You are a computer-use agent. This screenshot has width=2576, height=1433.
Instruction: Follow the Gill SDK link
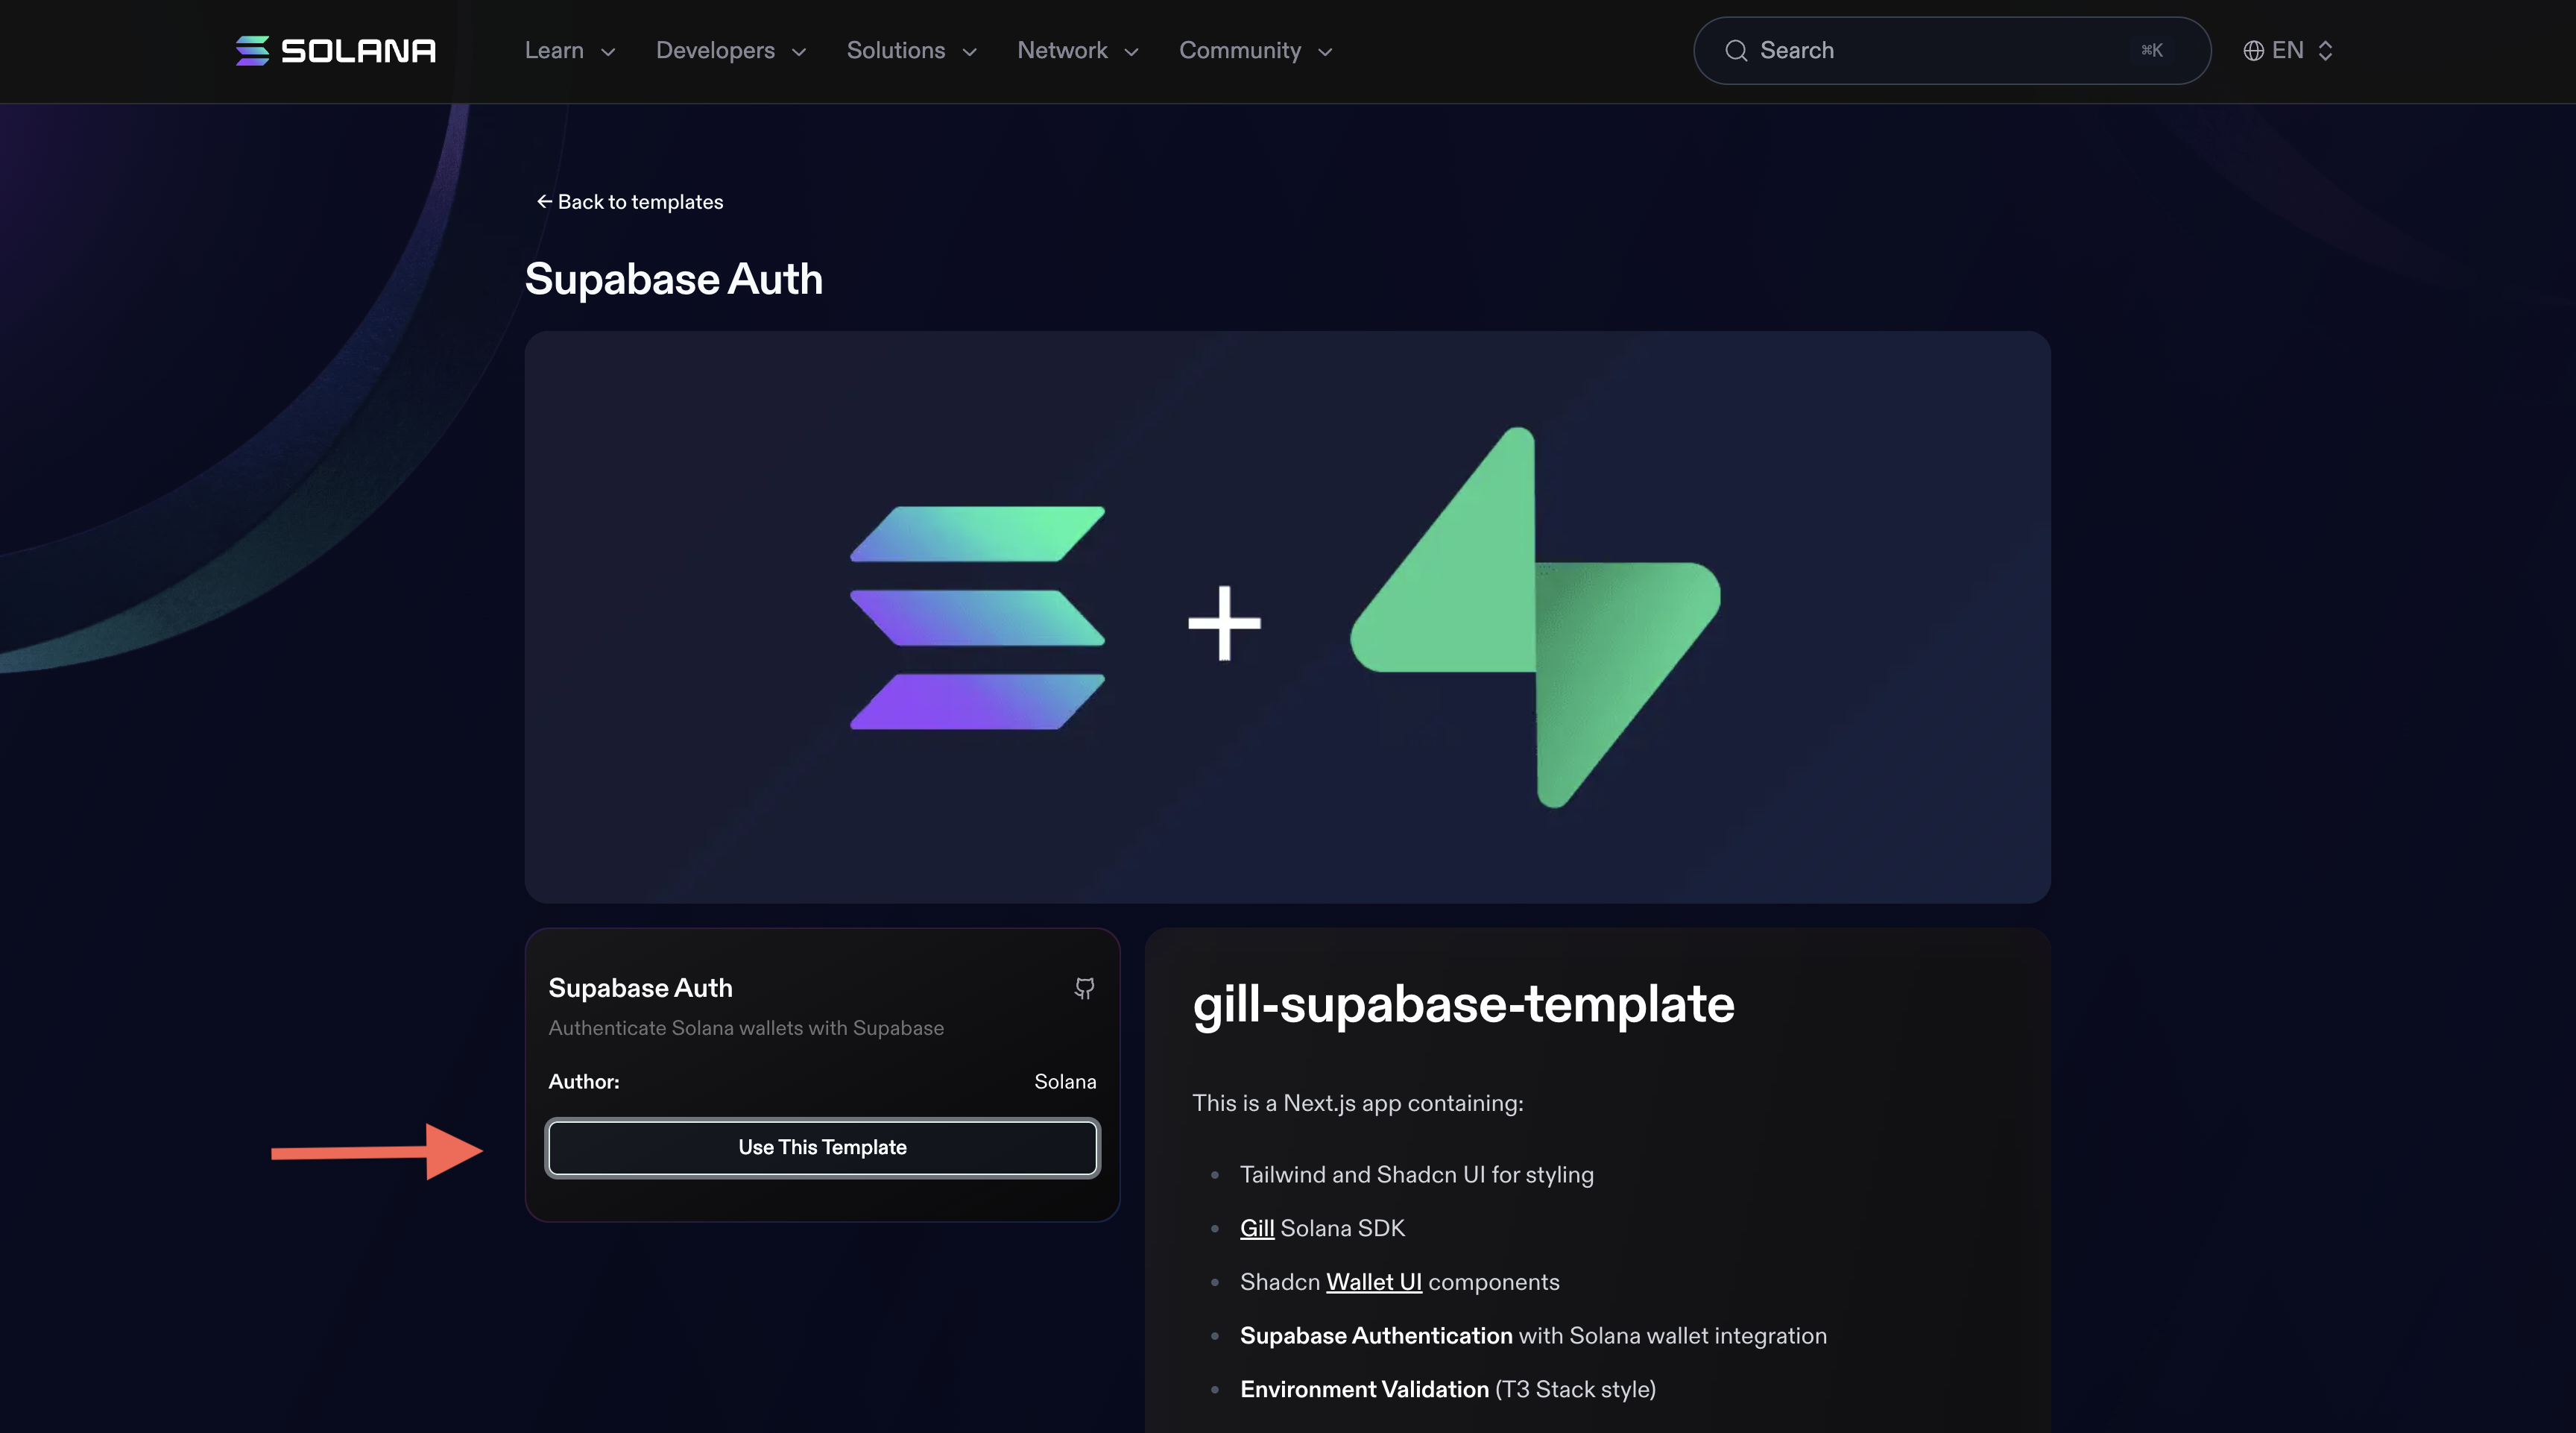coord(1256,1228)
